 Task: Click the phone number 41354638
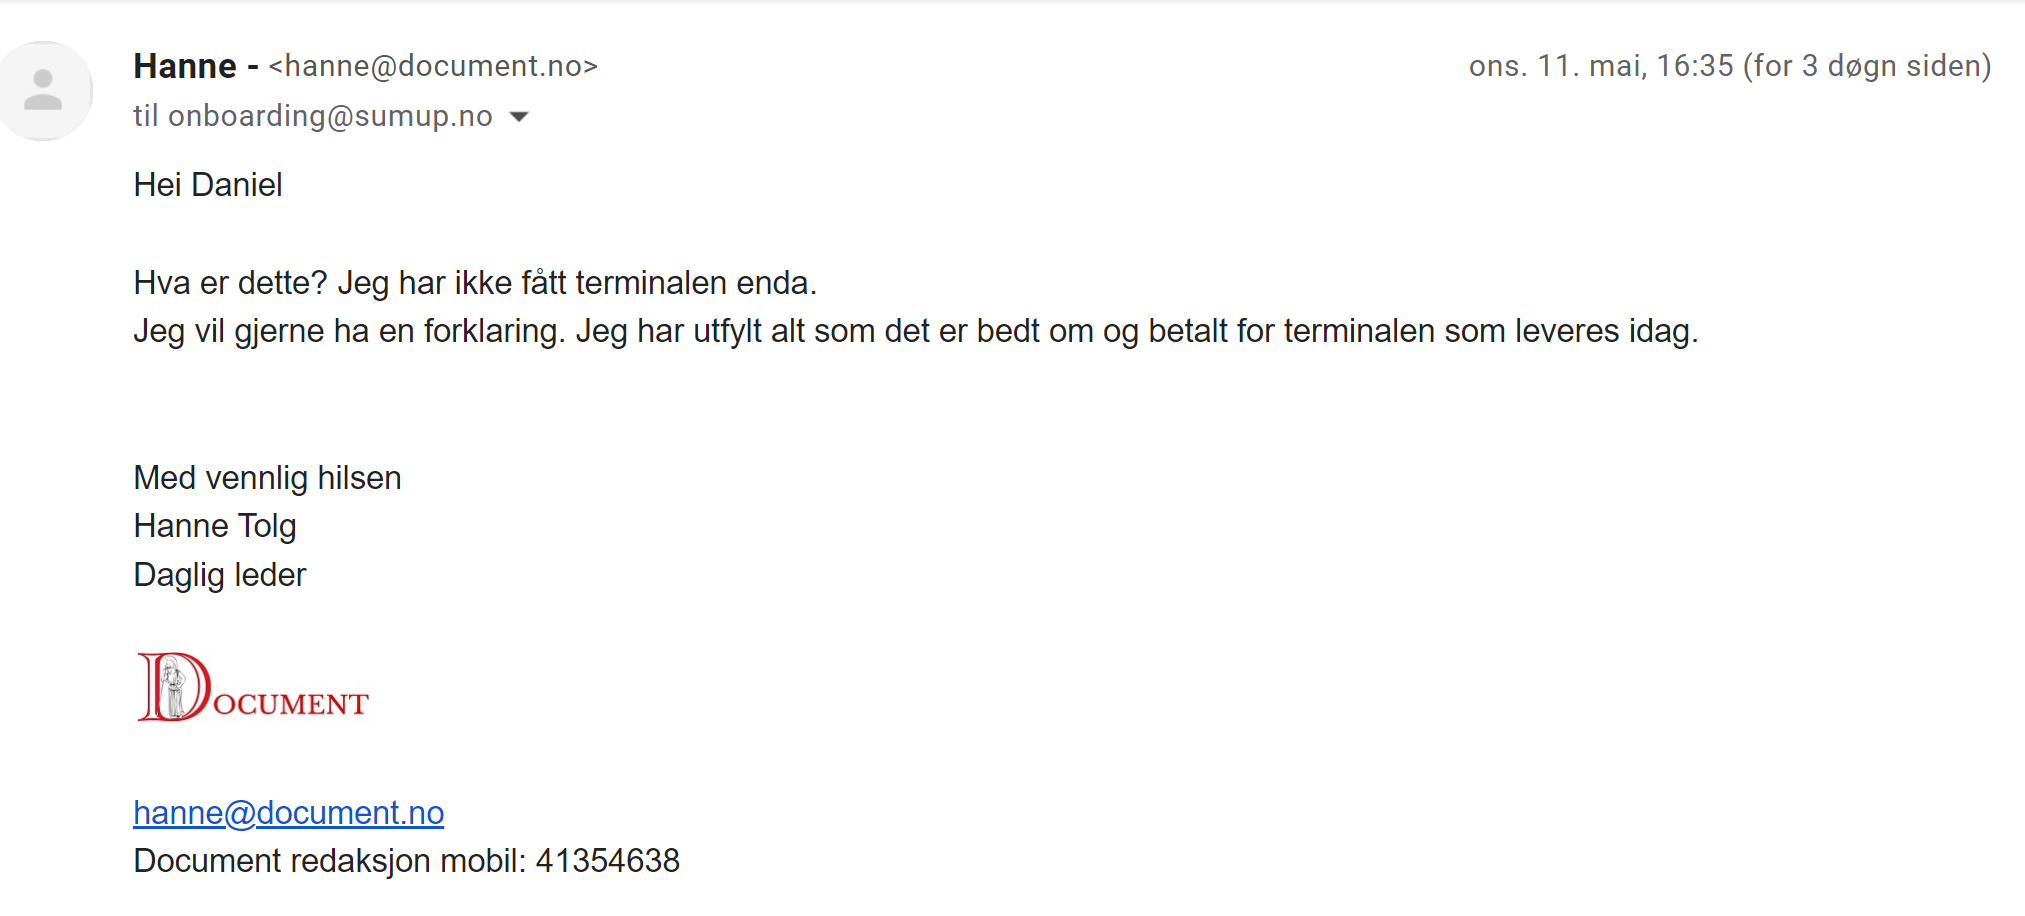click(x=607, y=861)
